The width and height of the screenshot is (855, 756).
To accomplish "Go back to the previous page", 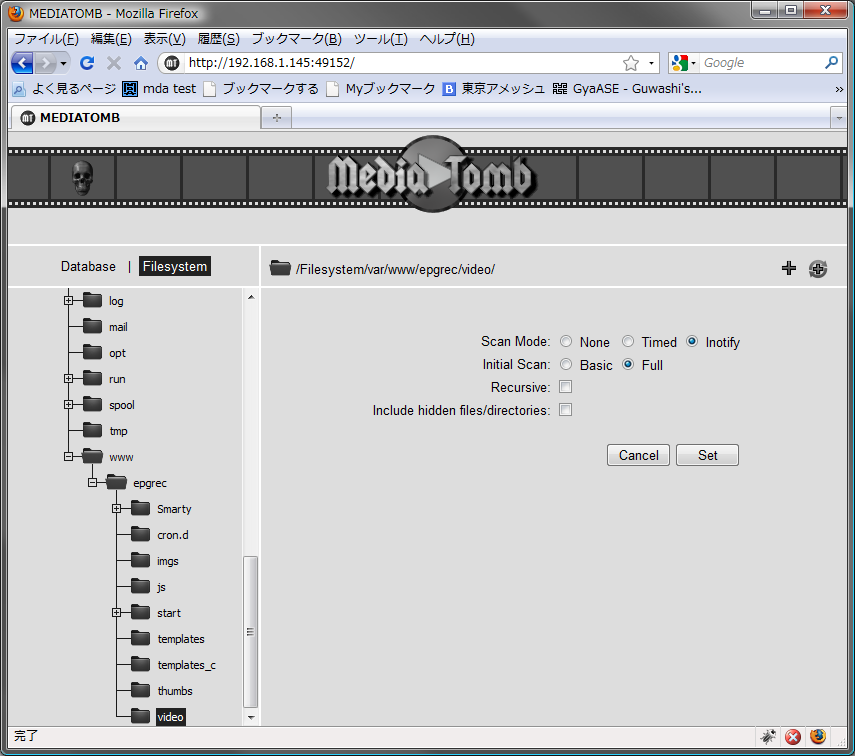I will tap(22, 63).
